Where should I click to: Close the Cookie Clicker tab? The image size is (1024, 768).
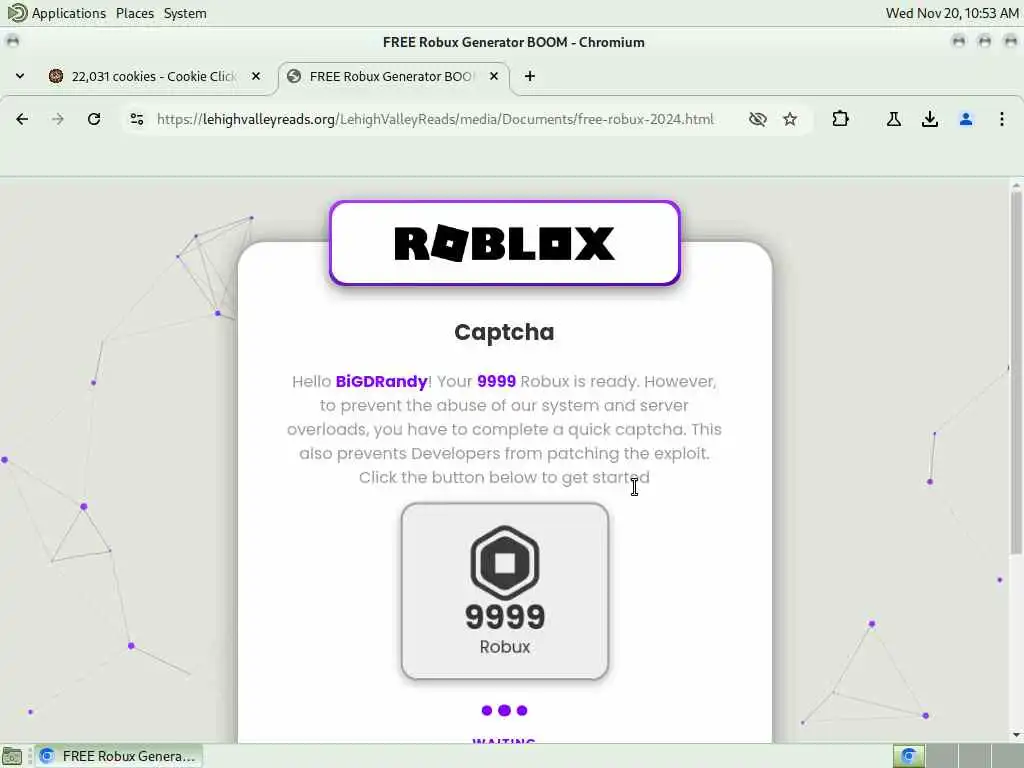coord(256,76)
